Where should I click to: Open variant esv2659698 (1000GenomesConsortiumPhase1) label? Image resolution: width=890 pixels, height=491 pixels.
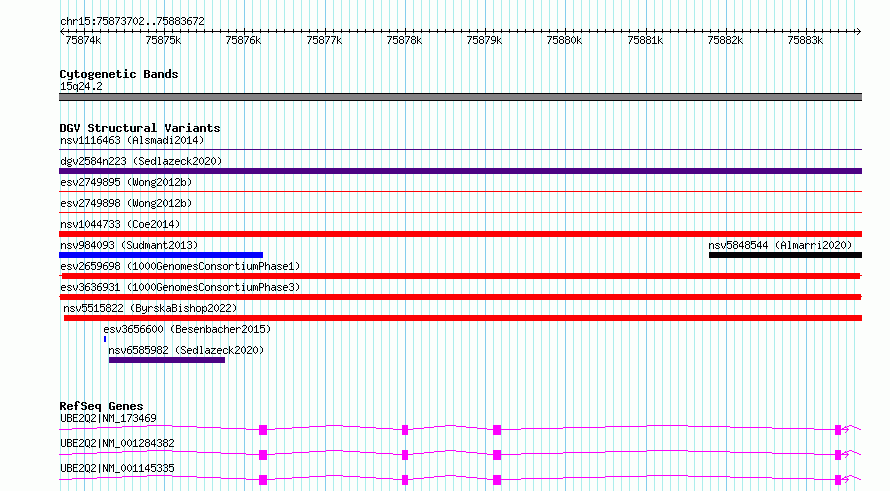(x=180, y=266)
